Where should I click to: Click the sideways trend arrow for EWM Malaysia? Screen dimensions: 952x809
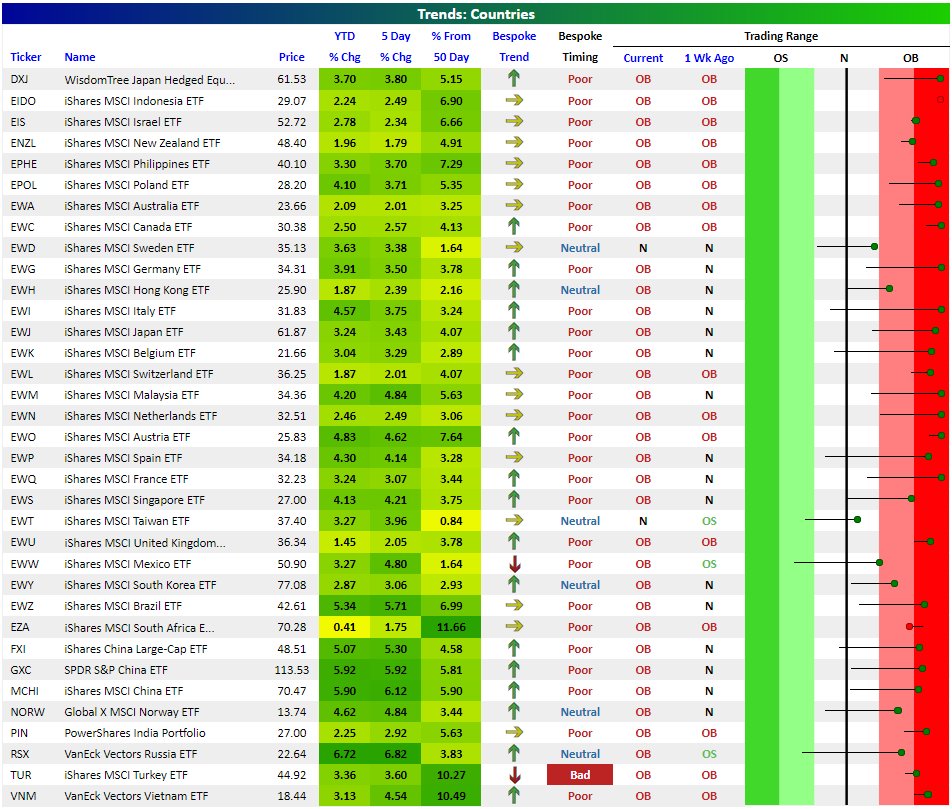514,394
